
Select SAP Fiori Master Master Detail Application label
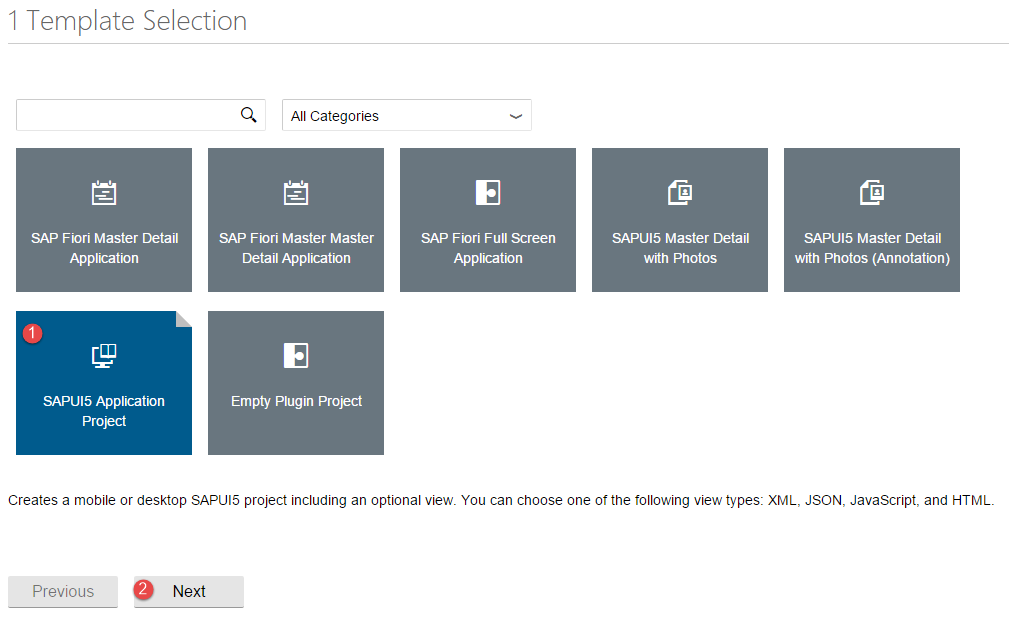point(296,248)
